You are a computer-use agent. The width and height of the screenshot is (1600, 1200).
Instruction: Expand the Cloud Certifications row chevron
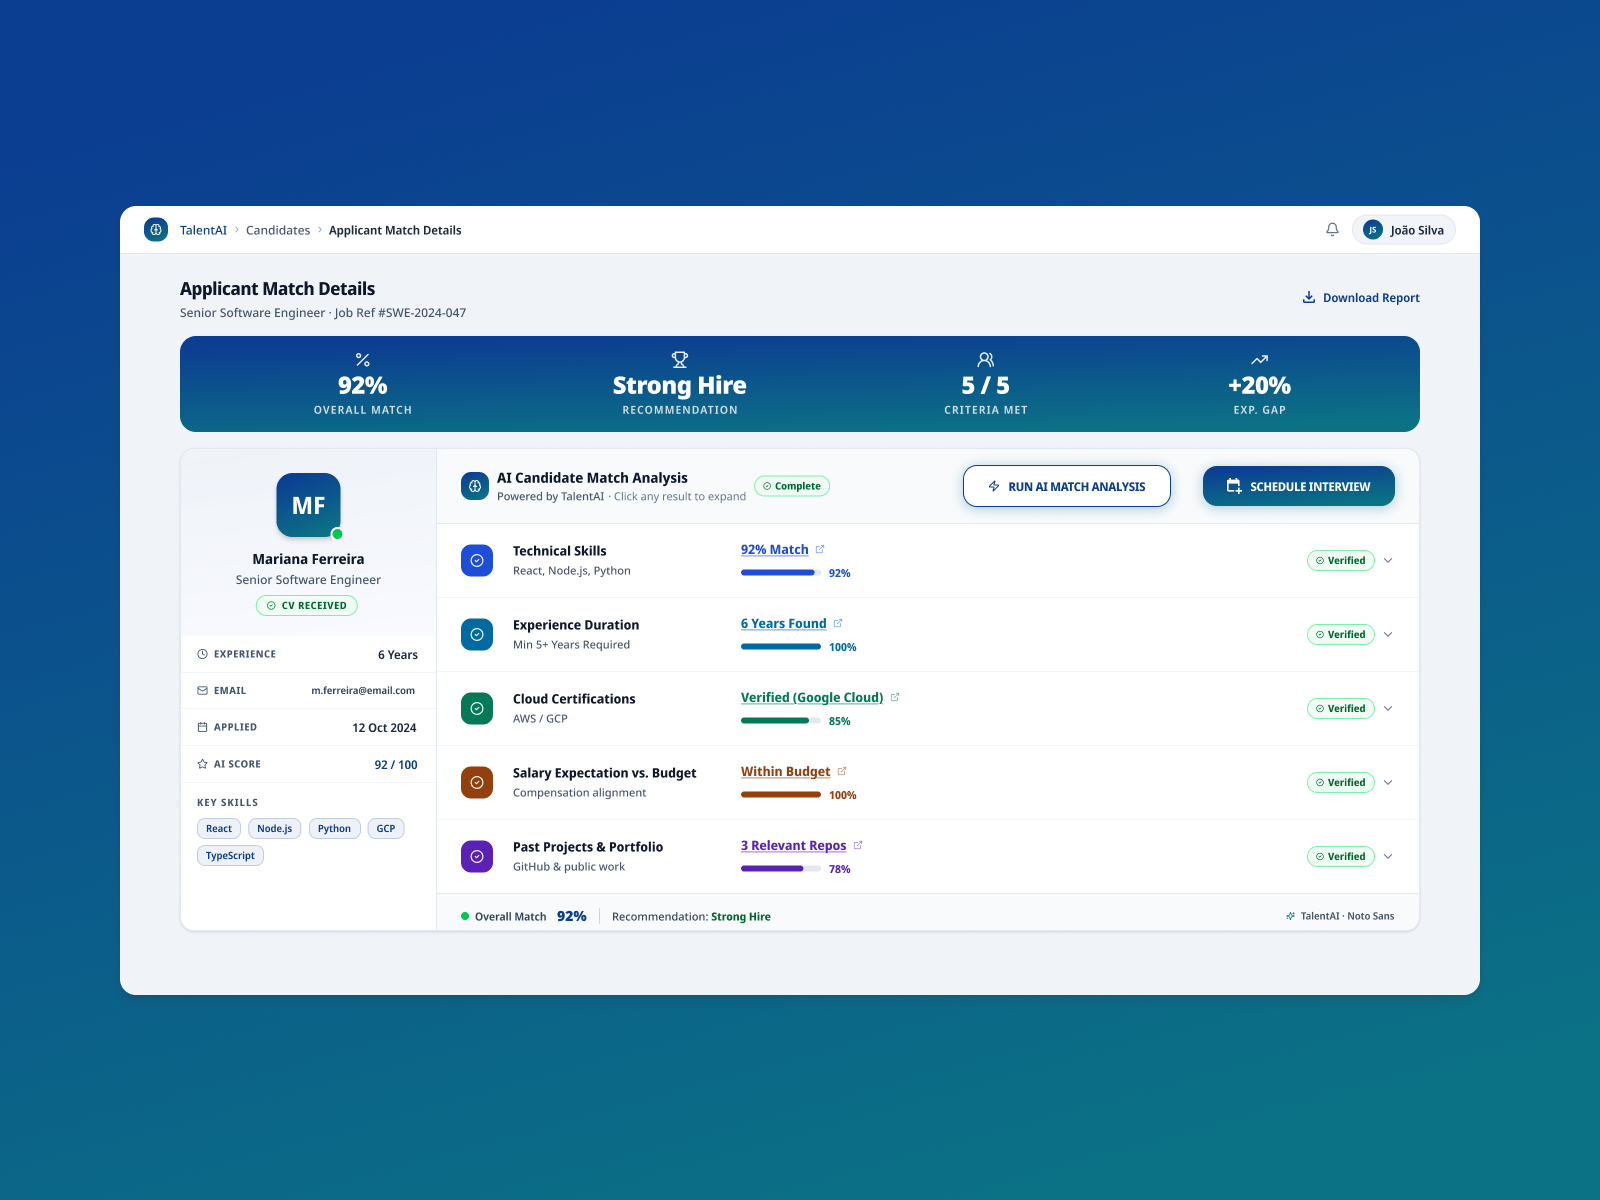click(1388, 709)
